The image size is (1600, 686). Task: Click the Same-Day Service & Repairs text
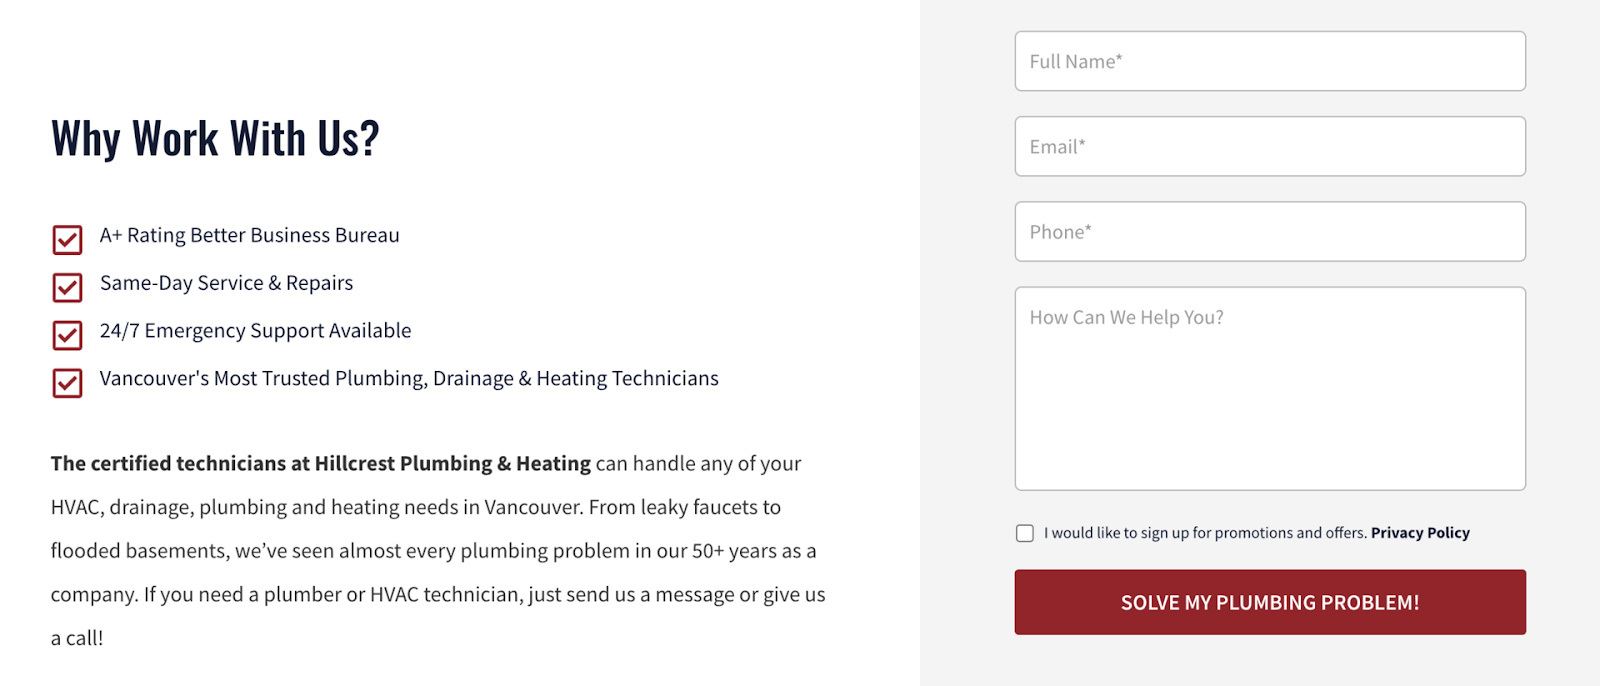(x=226, y=283)
